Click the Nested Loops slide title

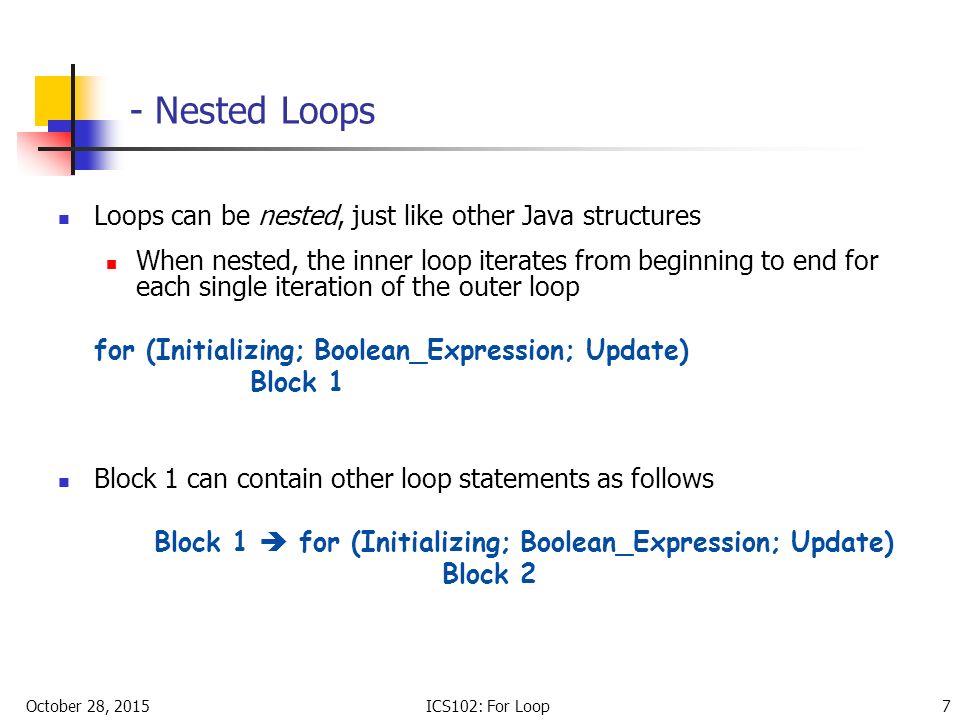coord(252,111)
